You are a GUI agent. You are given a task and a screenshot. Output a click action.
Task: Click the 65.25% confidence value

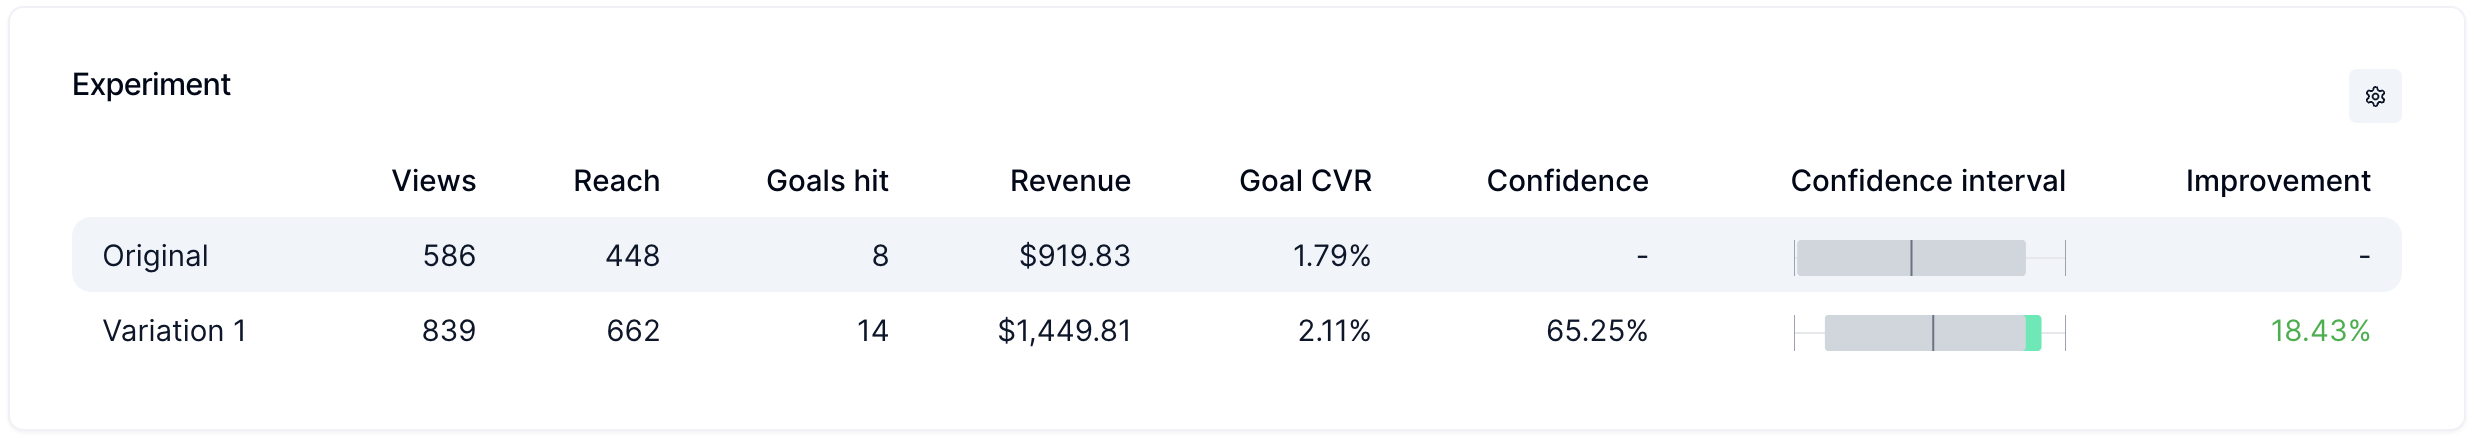[1596, 331]
